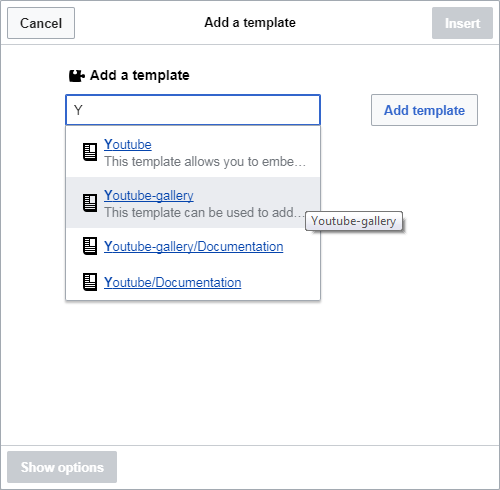This screenshot has height=490, width=500.
Task: Click the Youtube/Documentation page icon
Action: coord(90,282)
